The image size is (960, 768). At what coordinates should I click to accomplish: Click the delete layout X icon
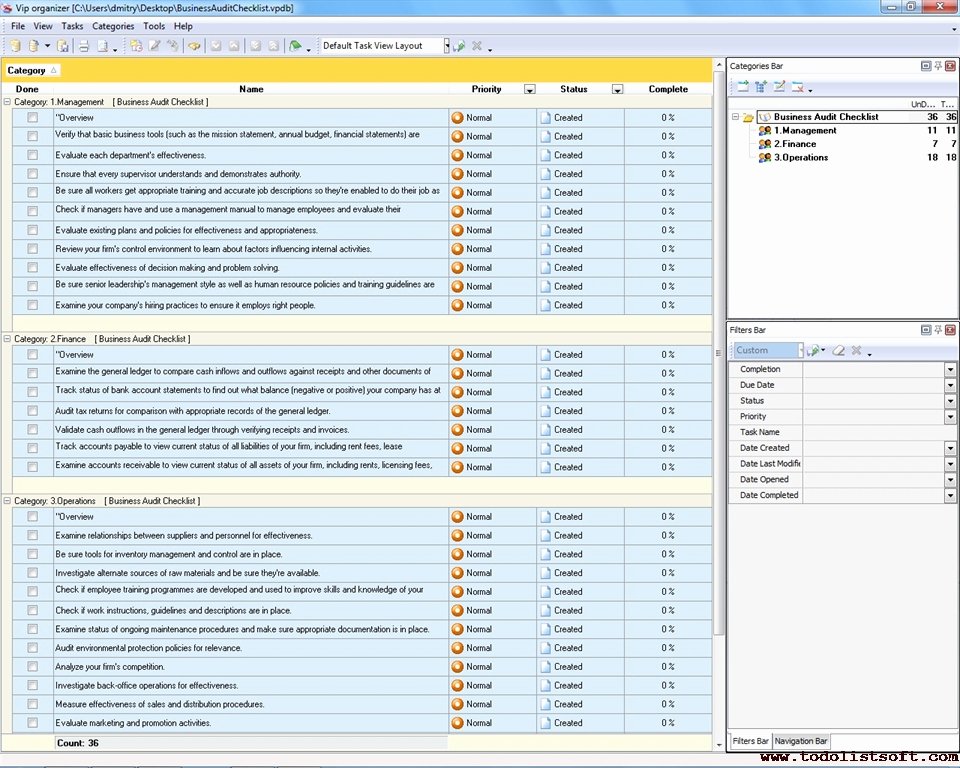[477, 46]
